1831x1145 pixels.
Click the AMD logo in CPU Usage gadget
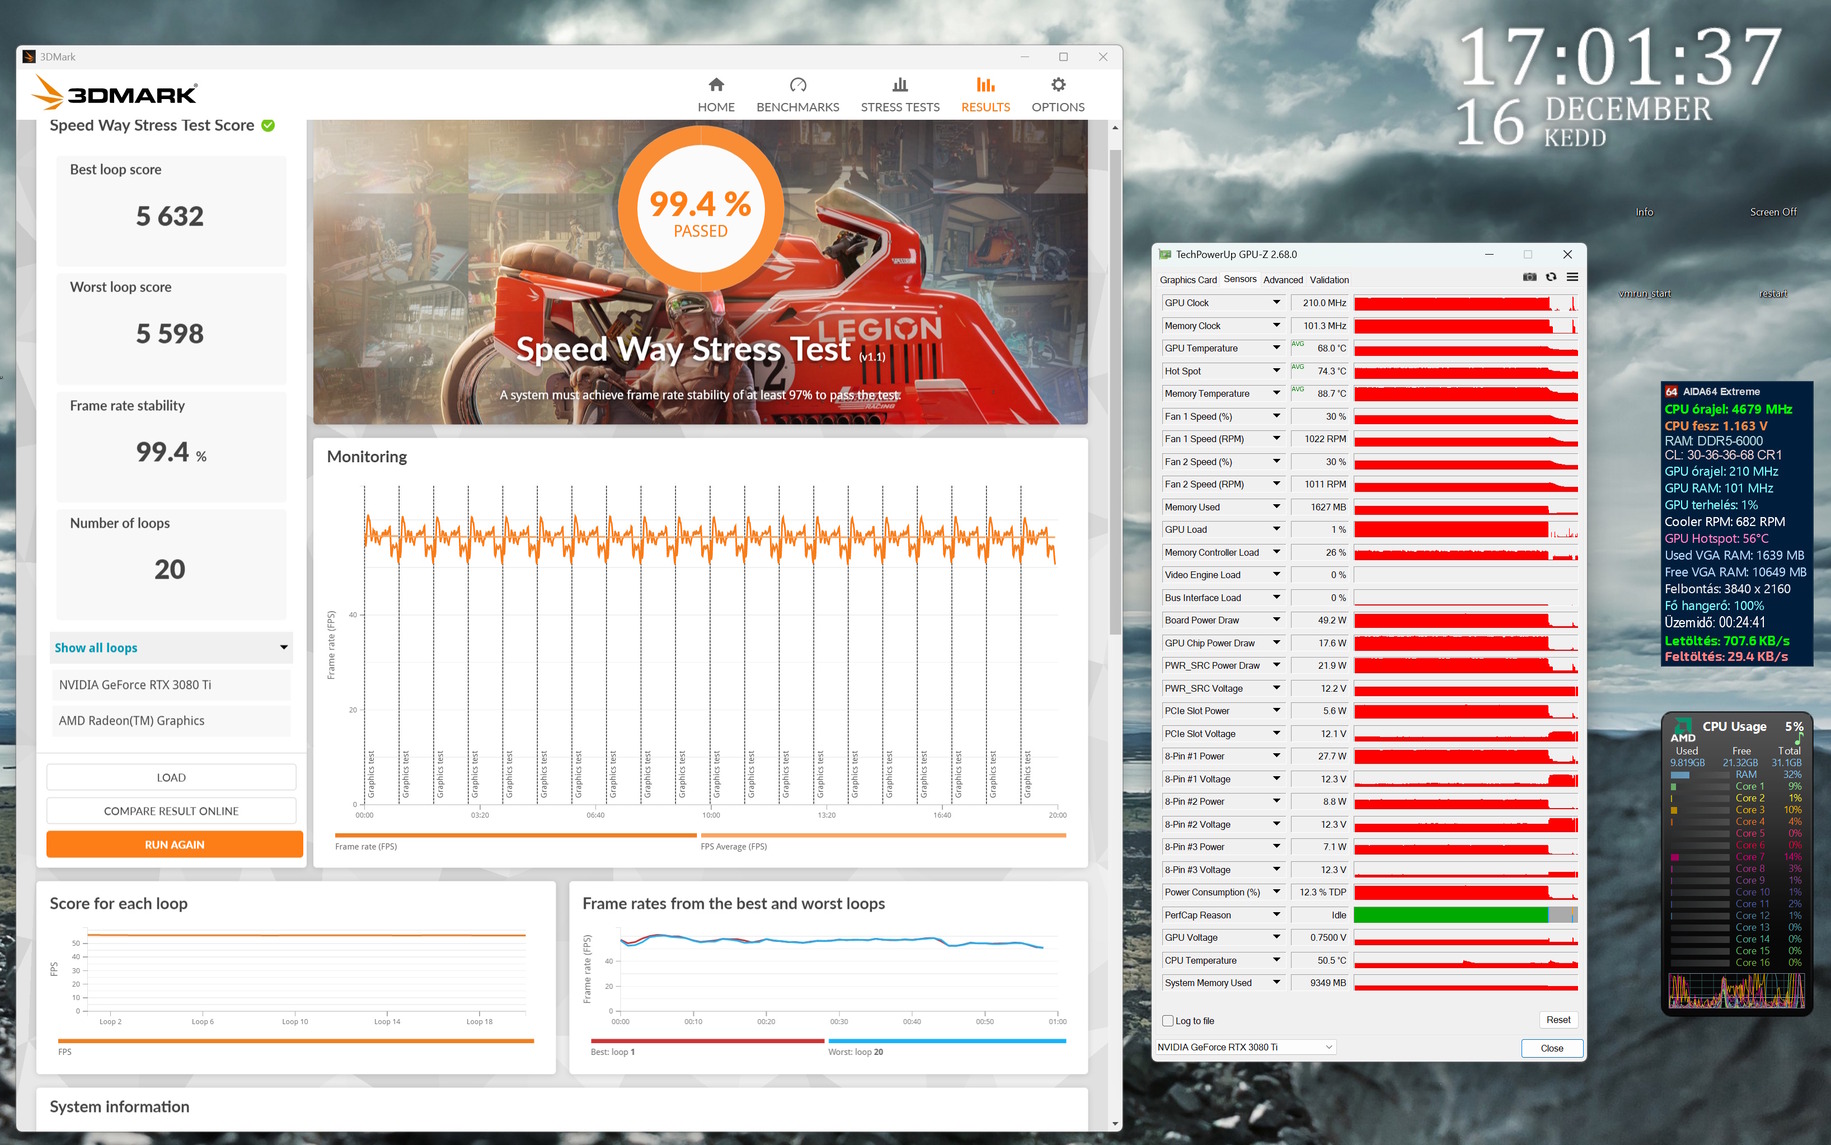tap(1683, 731)
